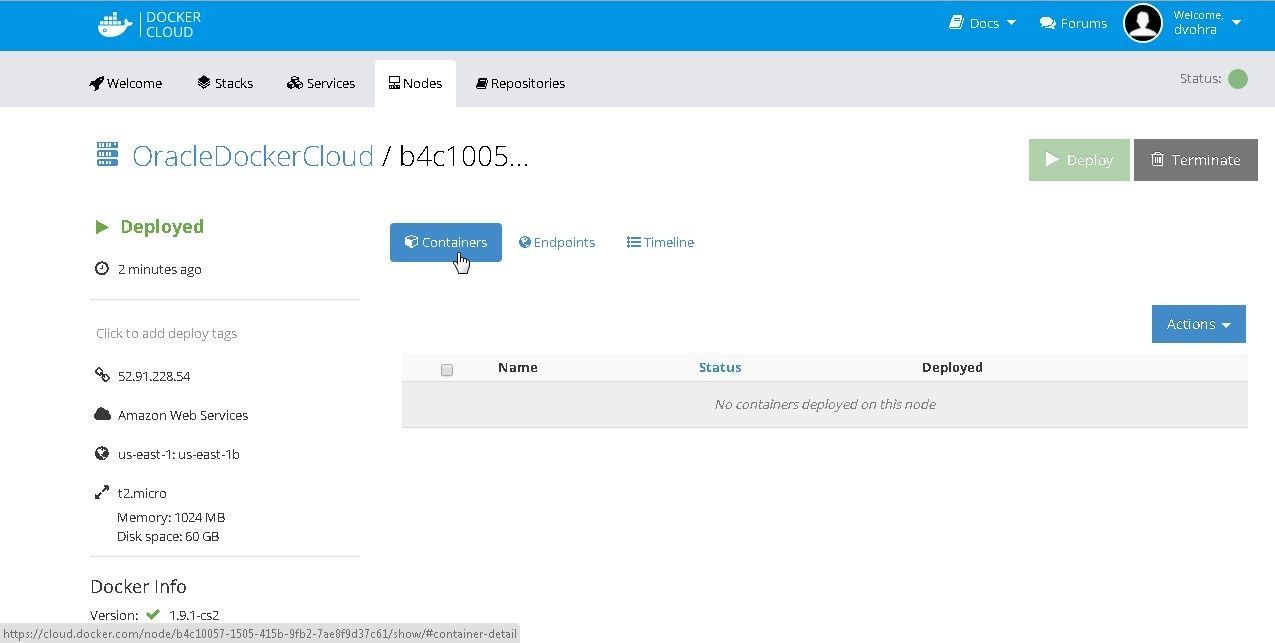Click the node cluster icon beside OracleDockerCloud
This screenshot has width=1275, height=643.
(107, 155)
